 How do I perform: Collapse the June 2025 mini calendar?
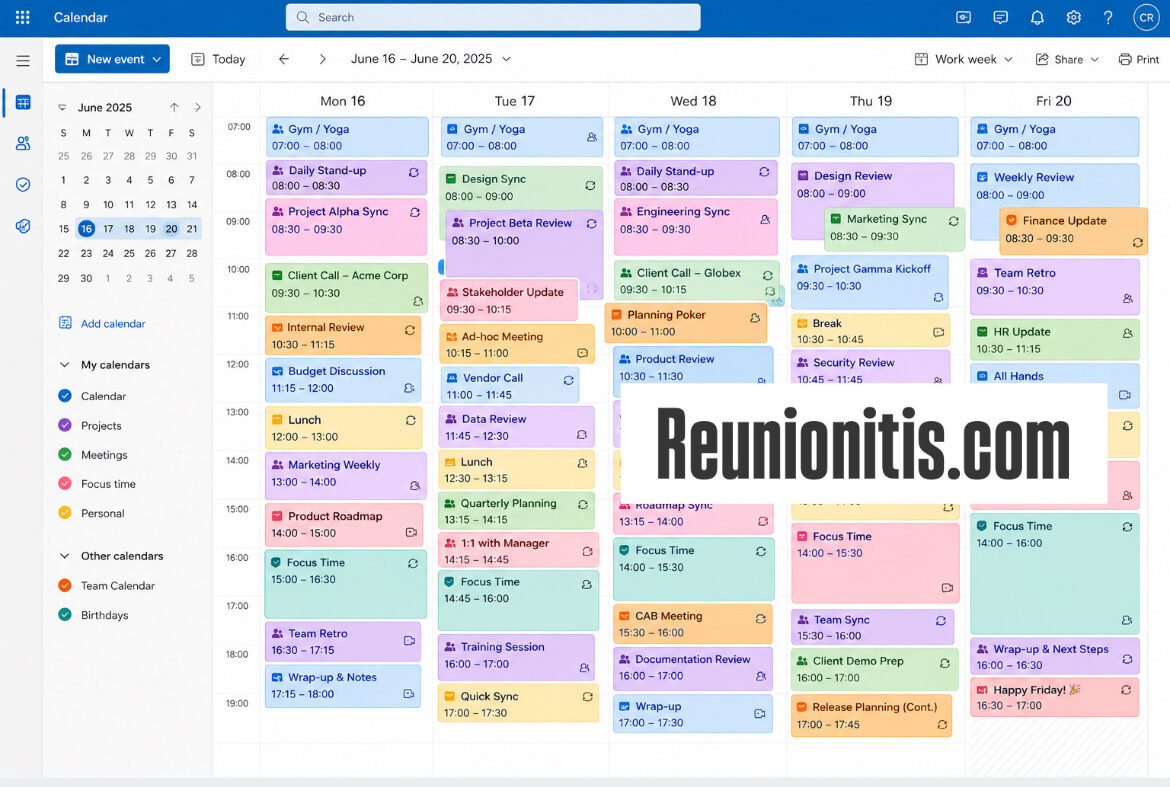tap(63, 107)
